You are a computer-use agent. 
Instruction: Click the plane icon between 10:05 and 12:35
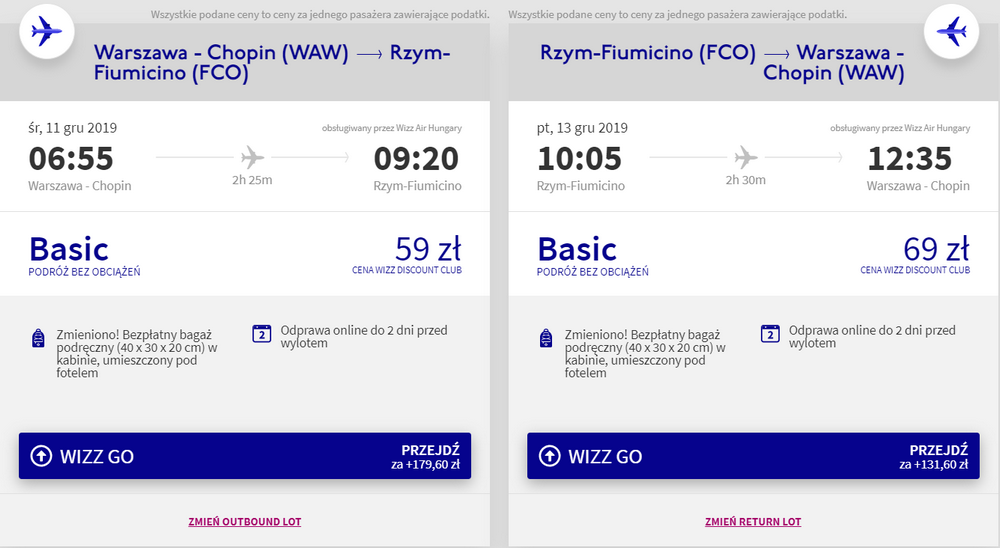[746, 157]
